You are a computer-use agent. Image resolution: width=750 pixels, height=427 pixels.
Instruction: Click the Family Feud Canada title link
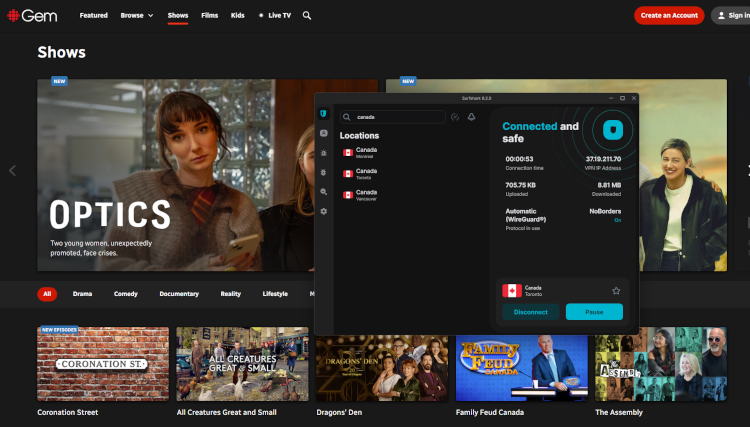click(x=490, y=412)
